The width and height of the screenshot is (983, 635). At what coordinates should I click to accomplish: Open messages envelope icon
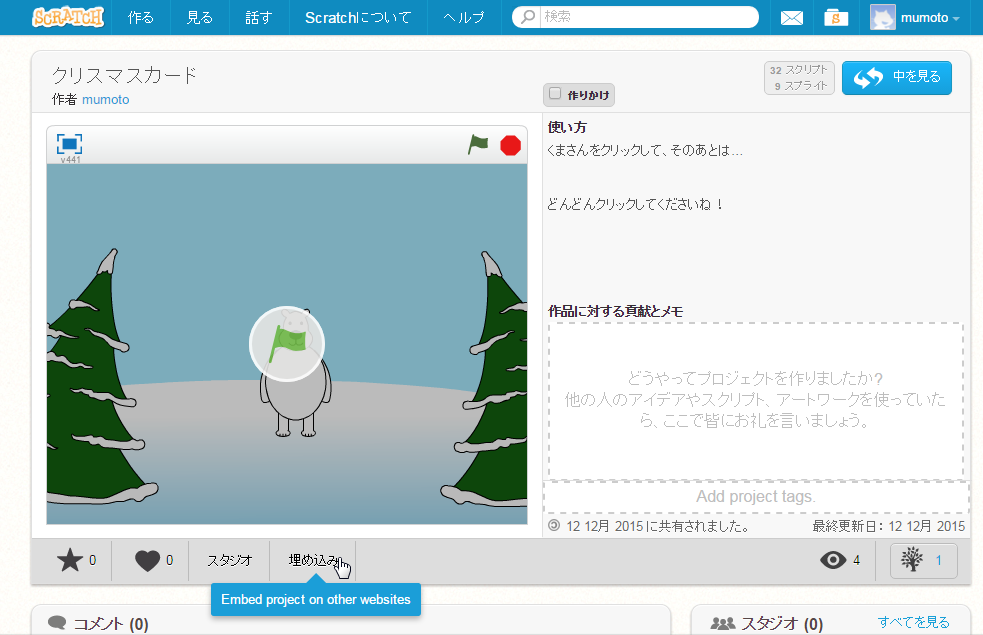click(792, 18)
